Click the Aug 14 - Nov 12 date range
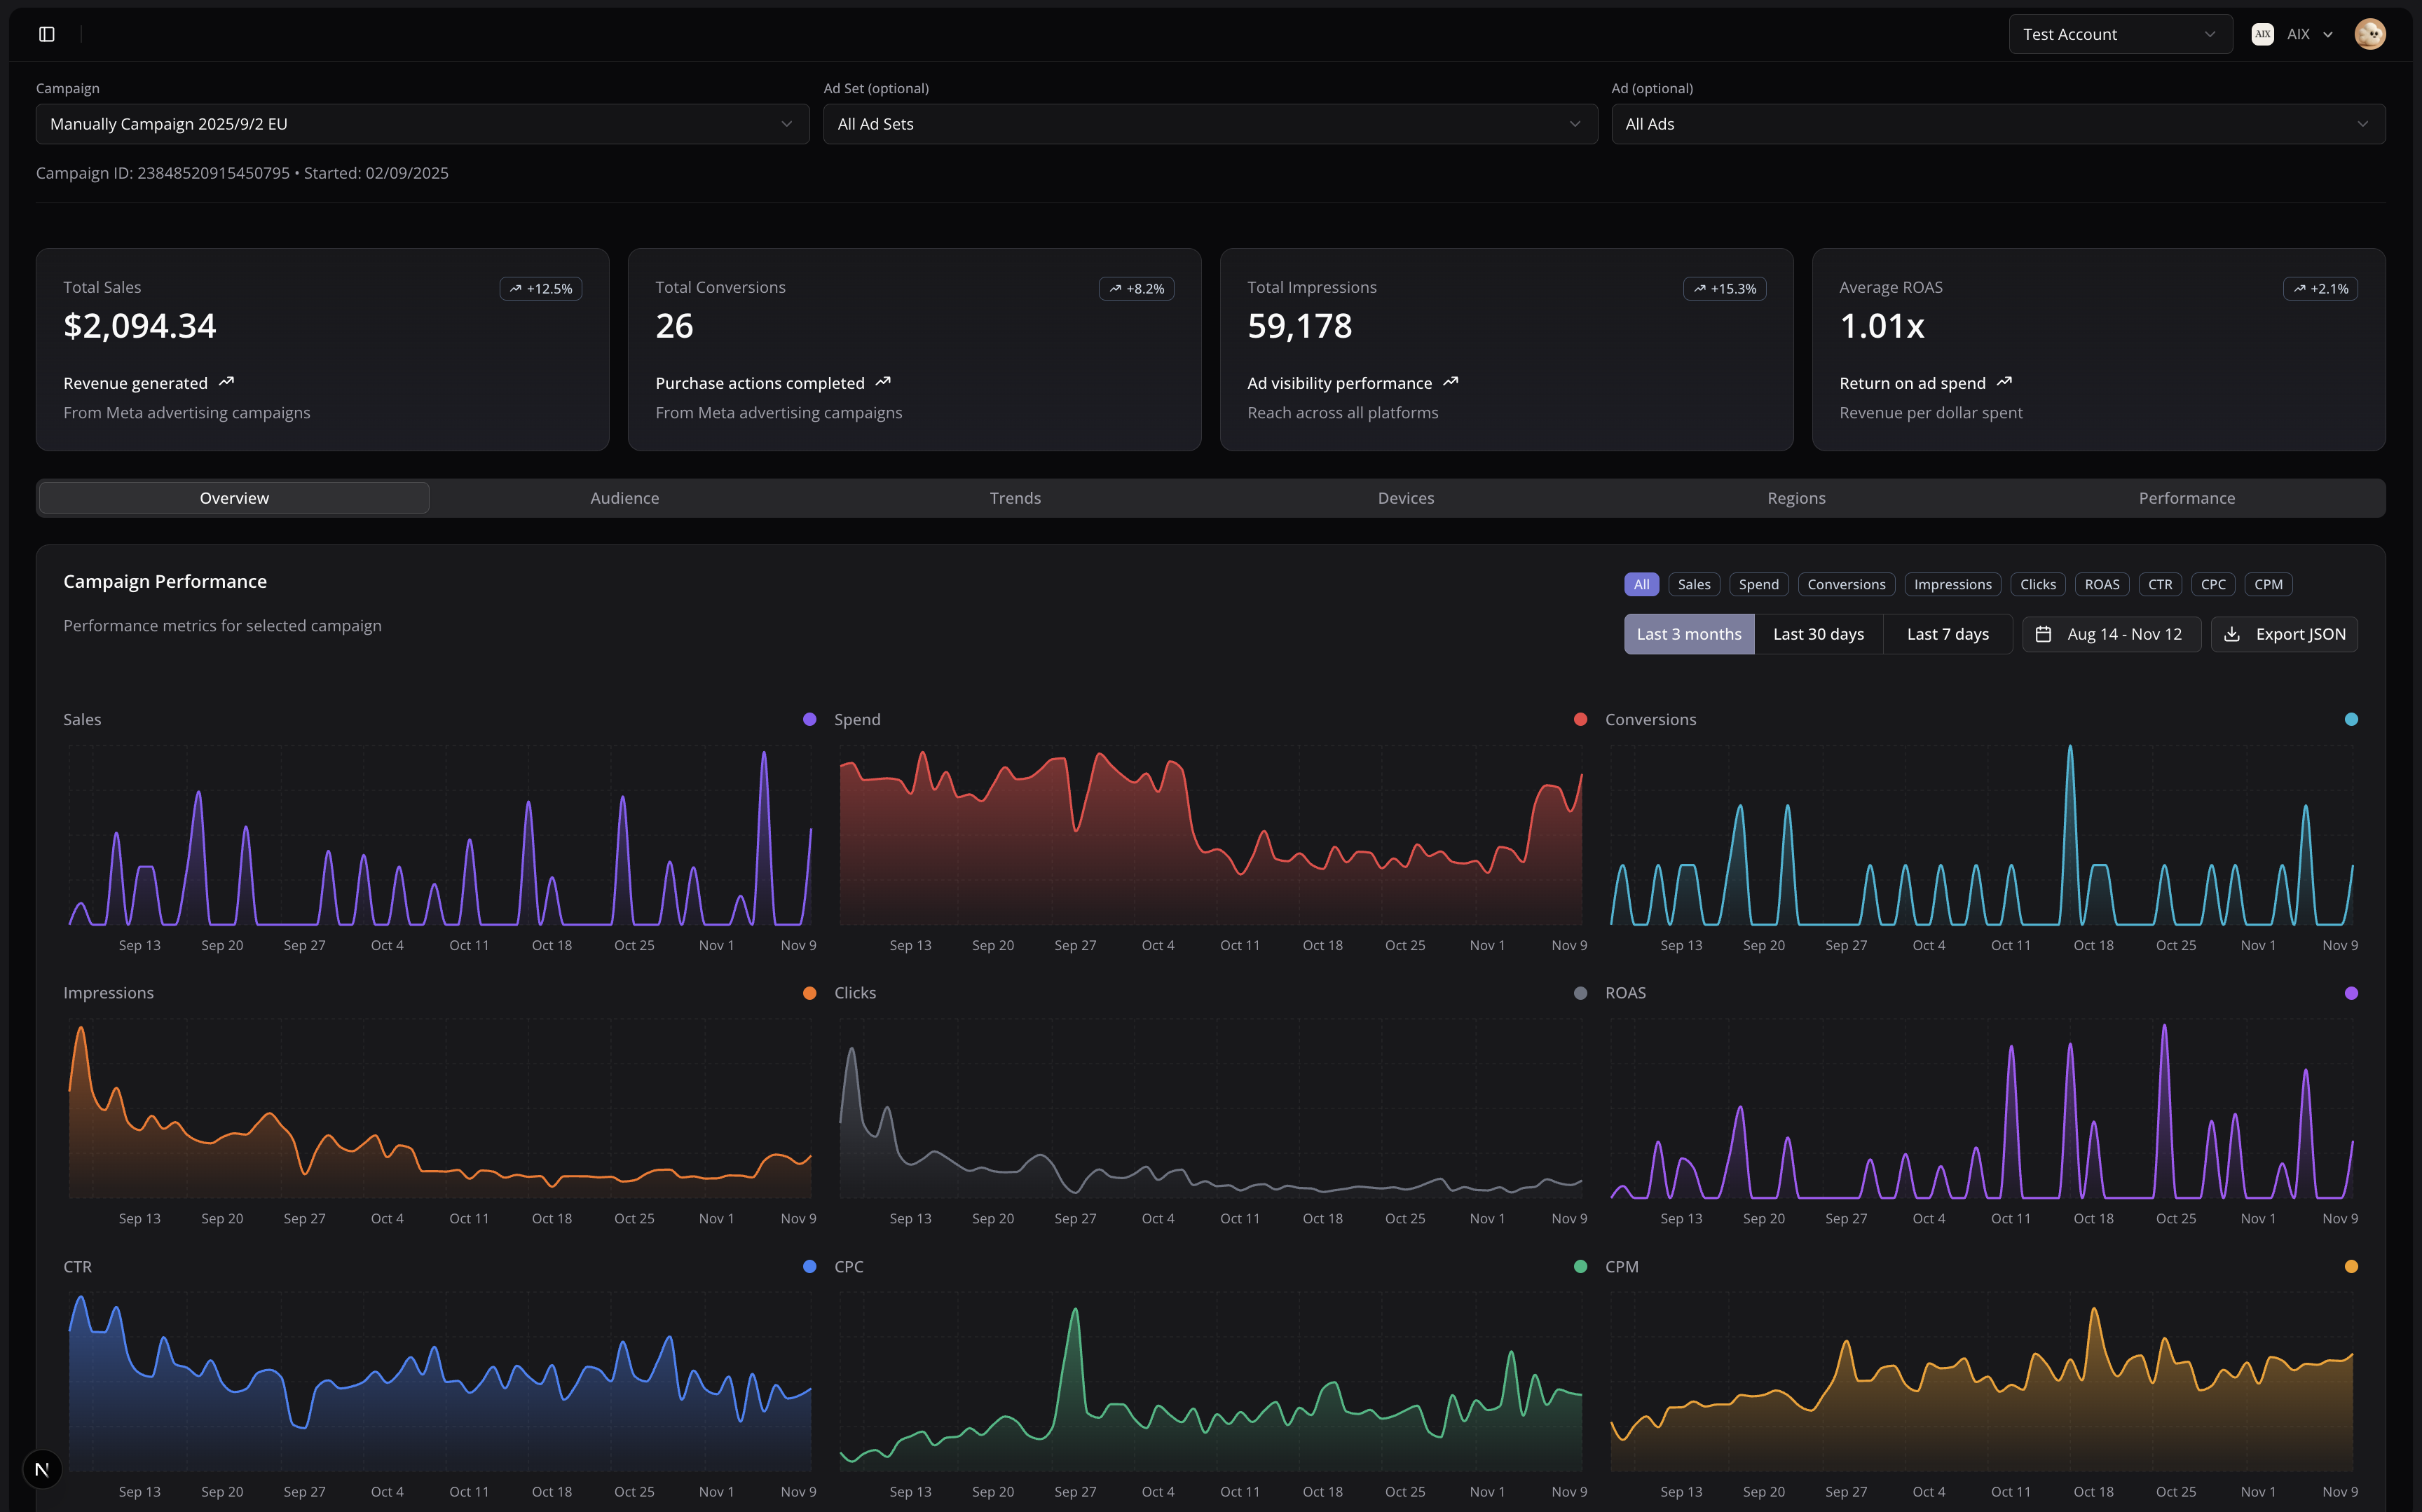This screenshot has height=1512, width=2422. point(2111,634)
